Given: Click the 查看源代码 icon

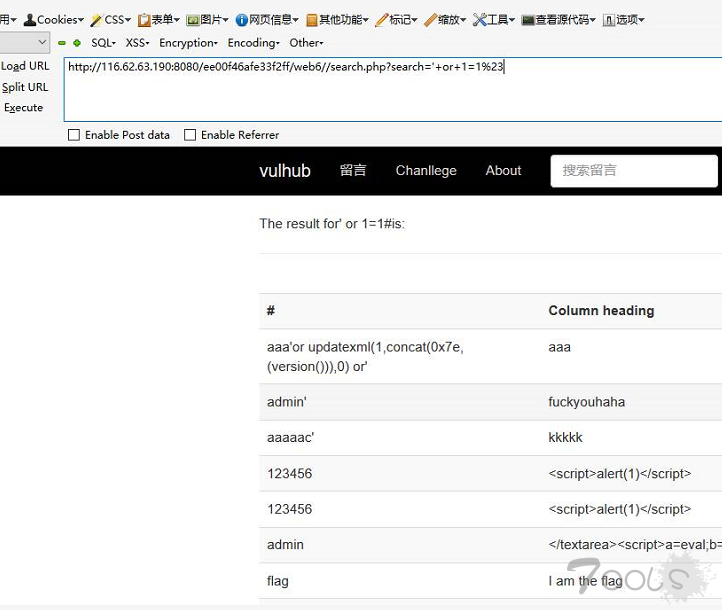Looking at the screenshot, I should (x=528, y=20).
